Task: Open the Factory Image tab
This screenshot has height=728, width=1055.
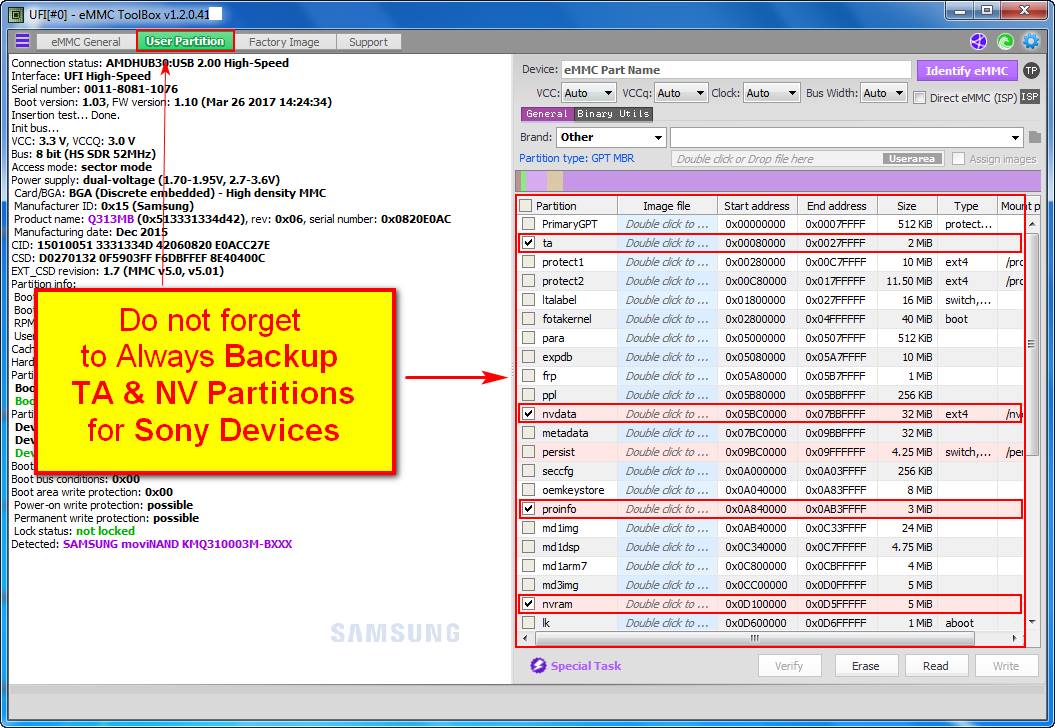Action: coord(284,42)
